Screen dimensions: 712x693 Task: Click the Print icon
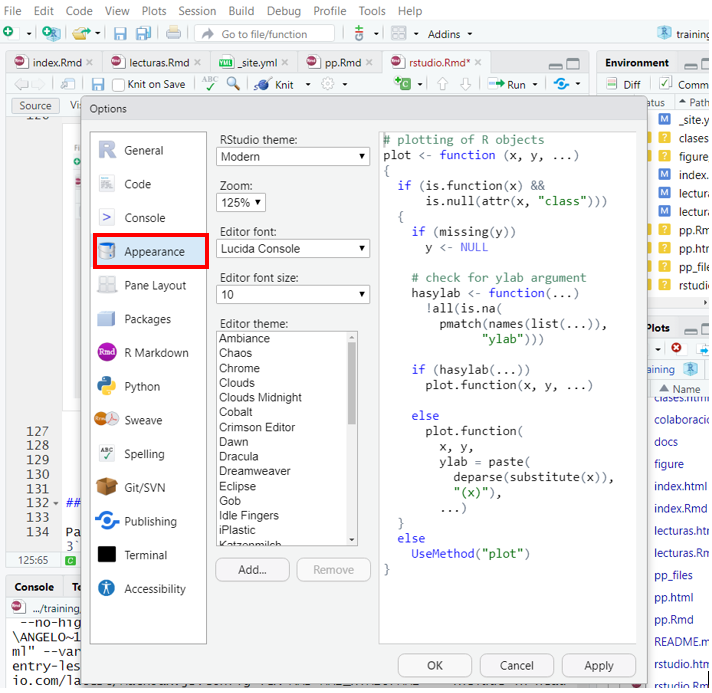173,33
